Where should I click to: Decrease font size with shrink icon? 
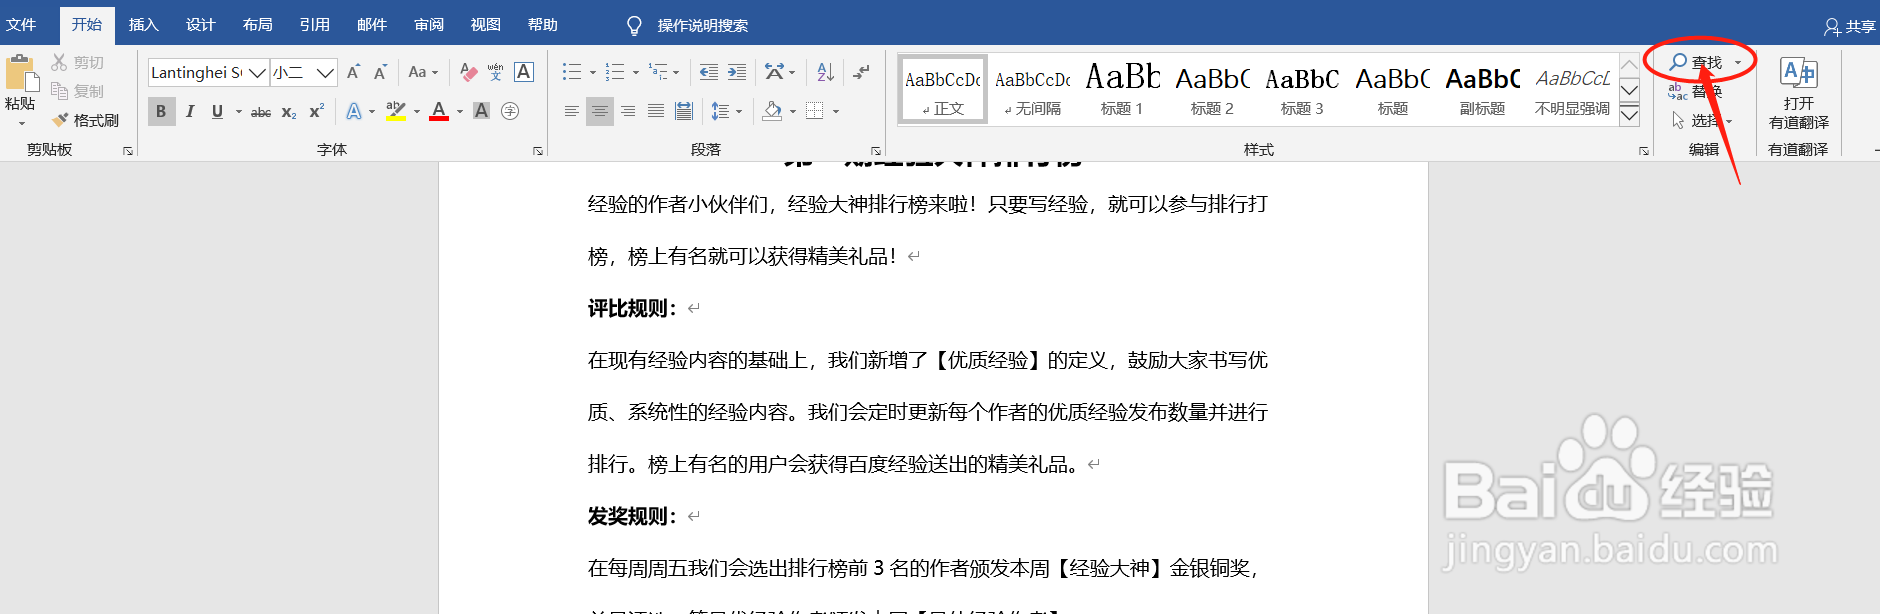pyautogui.click(x=380, y=72)
